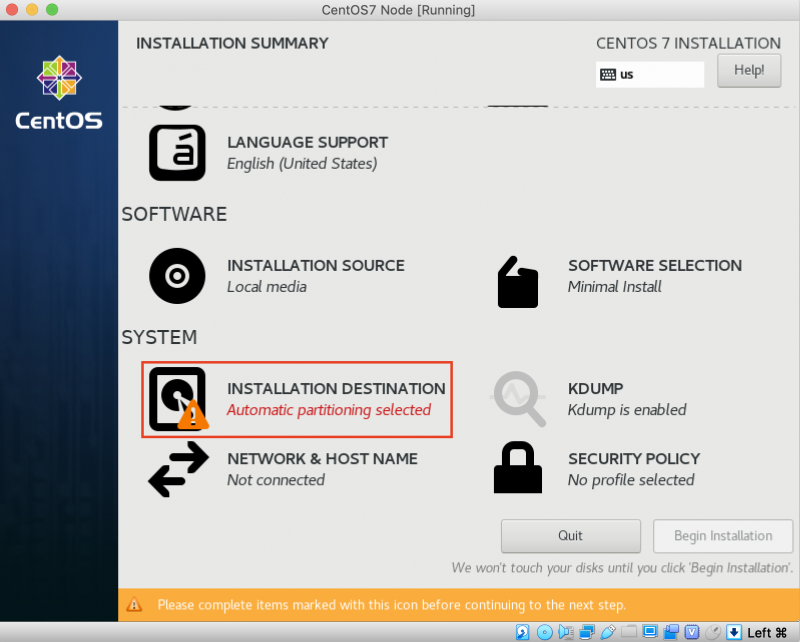Click VirtualBox keyboard capture arrow icon
The height and width of the screenshot is (642, 800).
click(734, 632)
